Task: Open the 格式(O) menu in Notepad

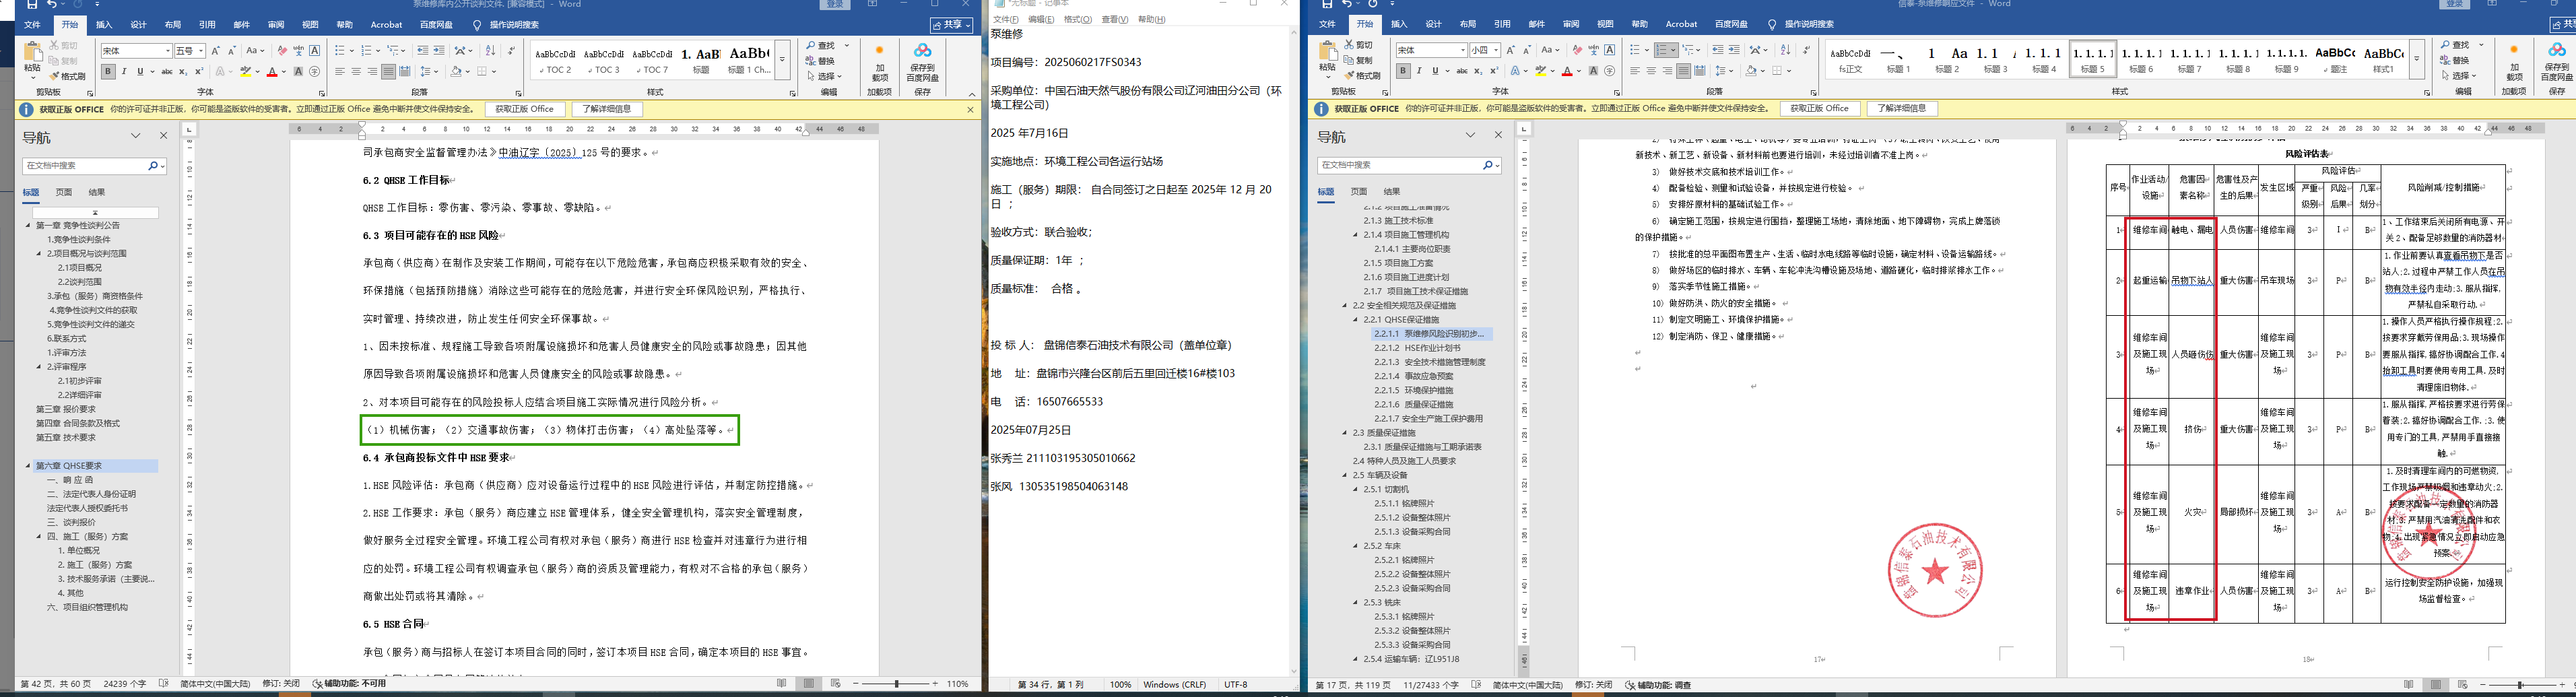Action: [x=1078, y=19]
